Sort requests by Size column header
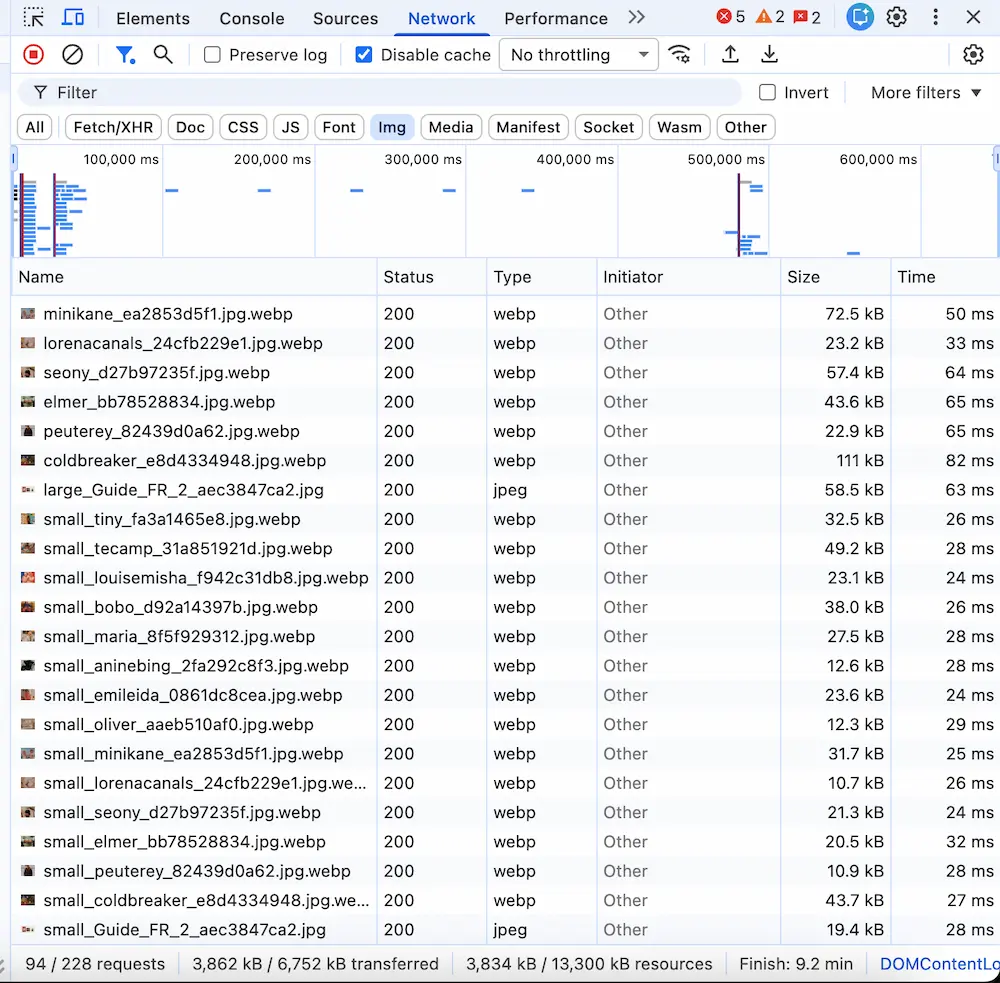The width and height of the screenshot is (1000, 983). (803, 277)
